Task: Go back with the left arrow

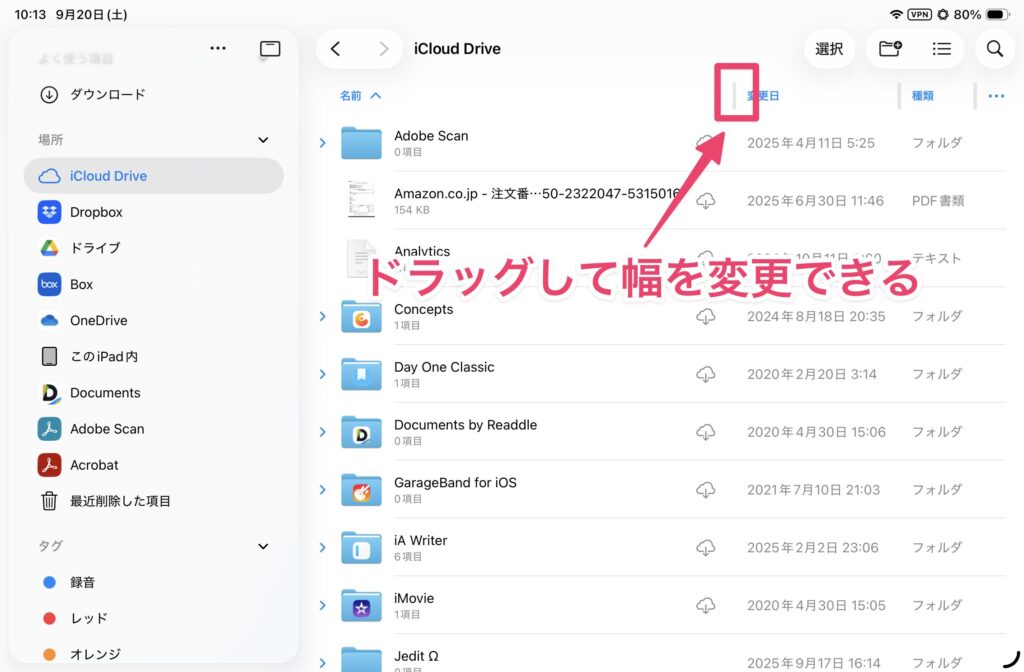Action: click(336, 49)
